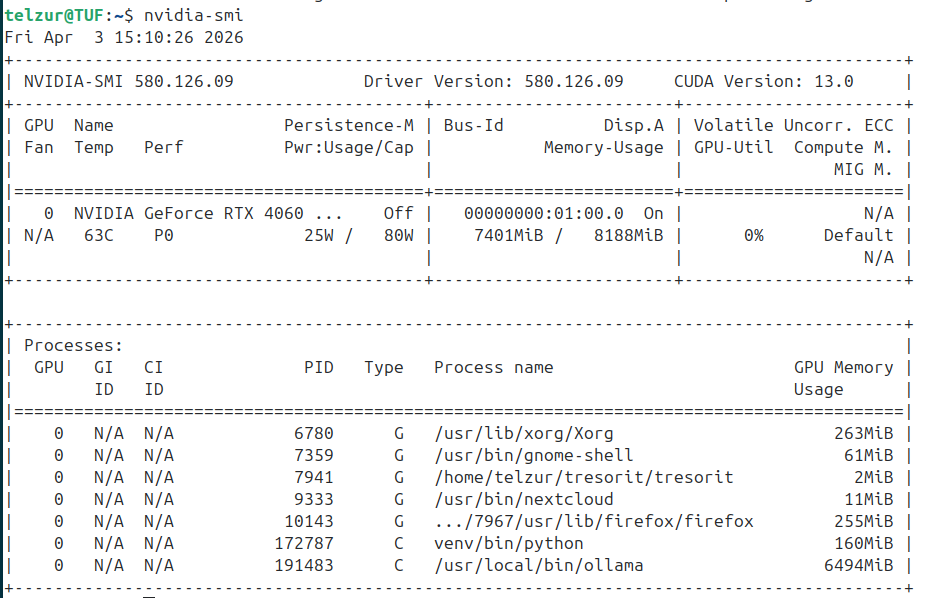Click the GPU name NVIDIA GeForce RTX 4060
925x598 pixels.
pos(208,213)
